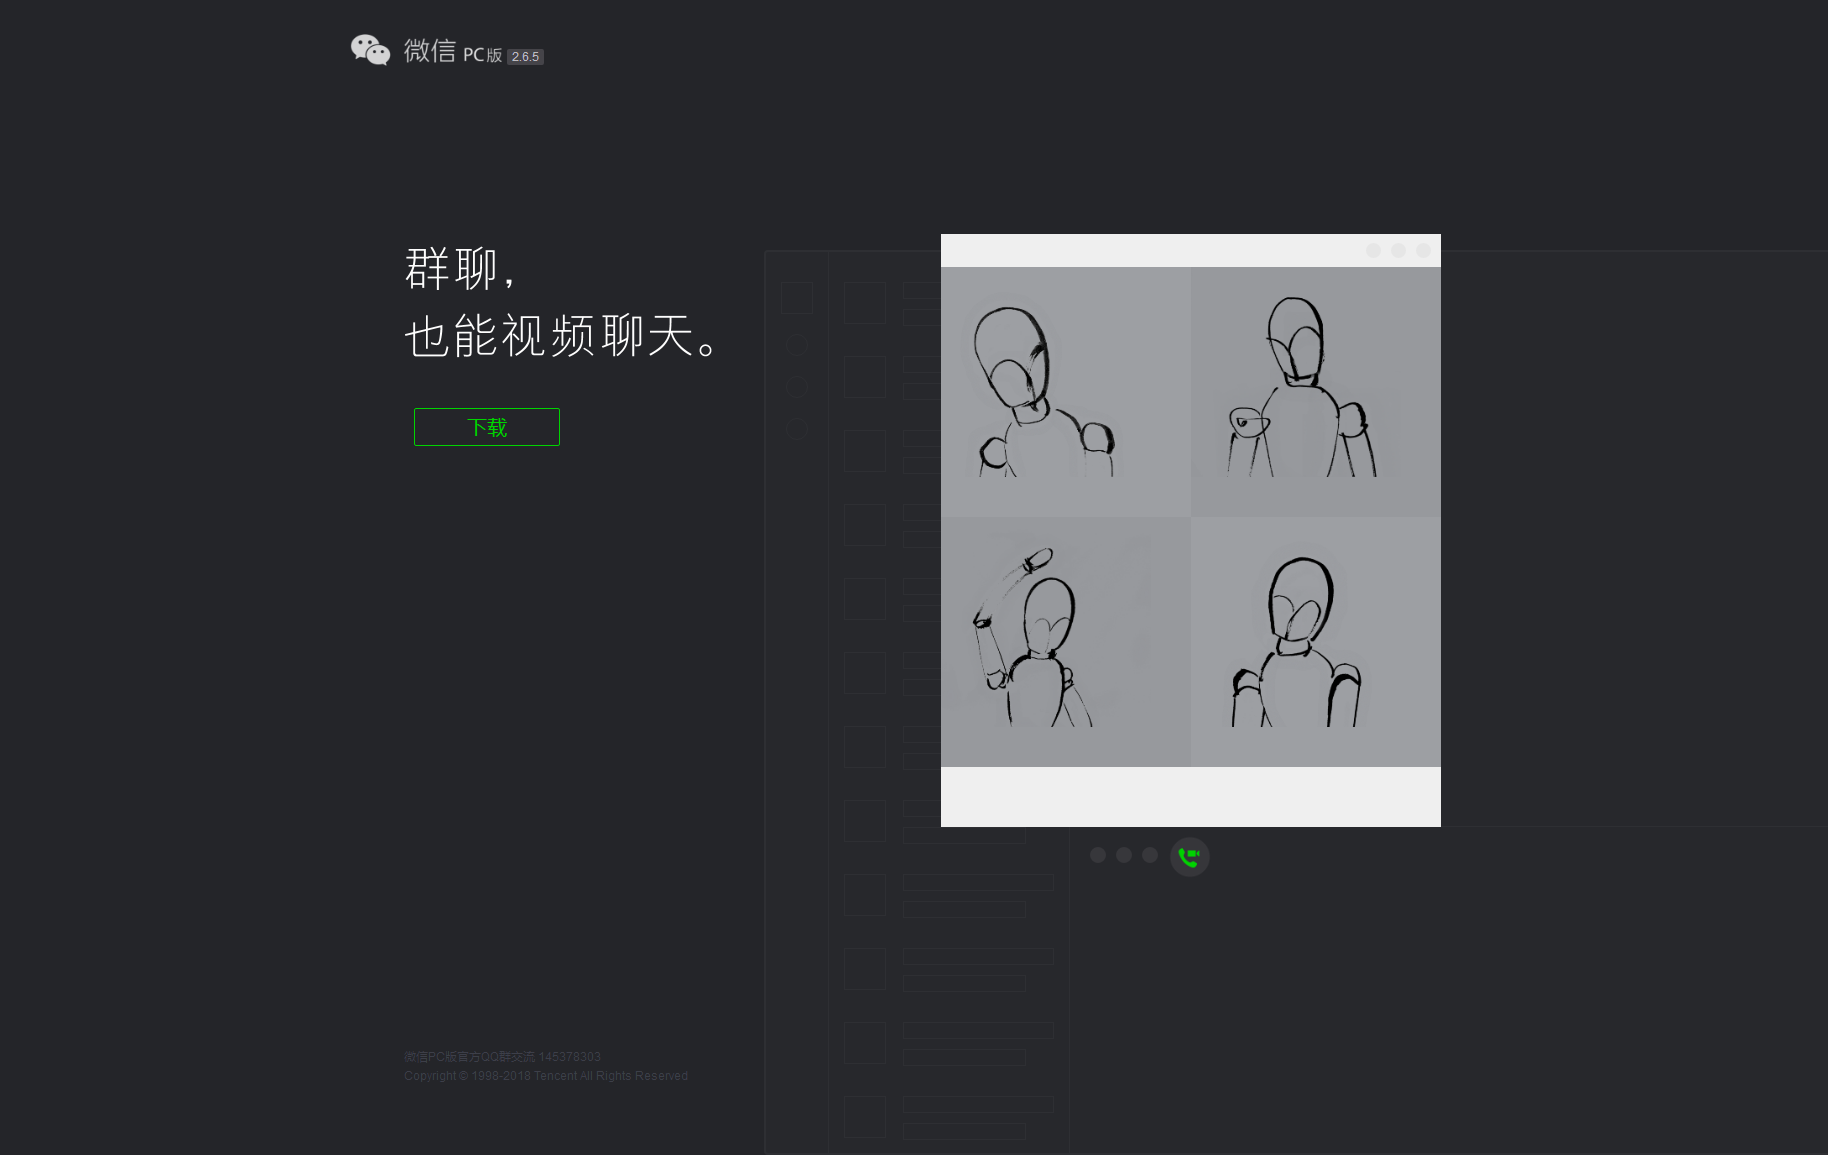The height and width of the screenshot is (1155, 1828).
Task: Click the WeChat double-bubble logo icon
Action: tap(370, 48)
